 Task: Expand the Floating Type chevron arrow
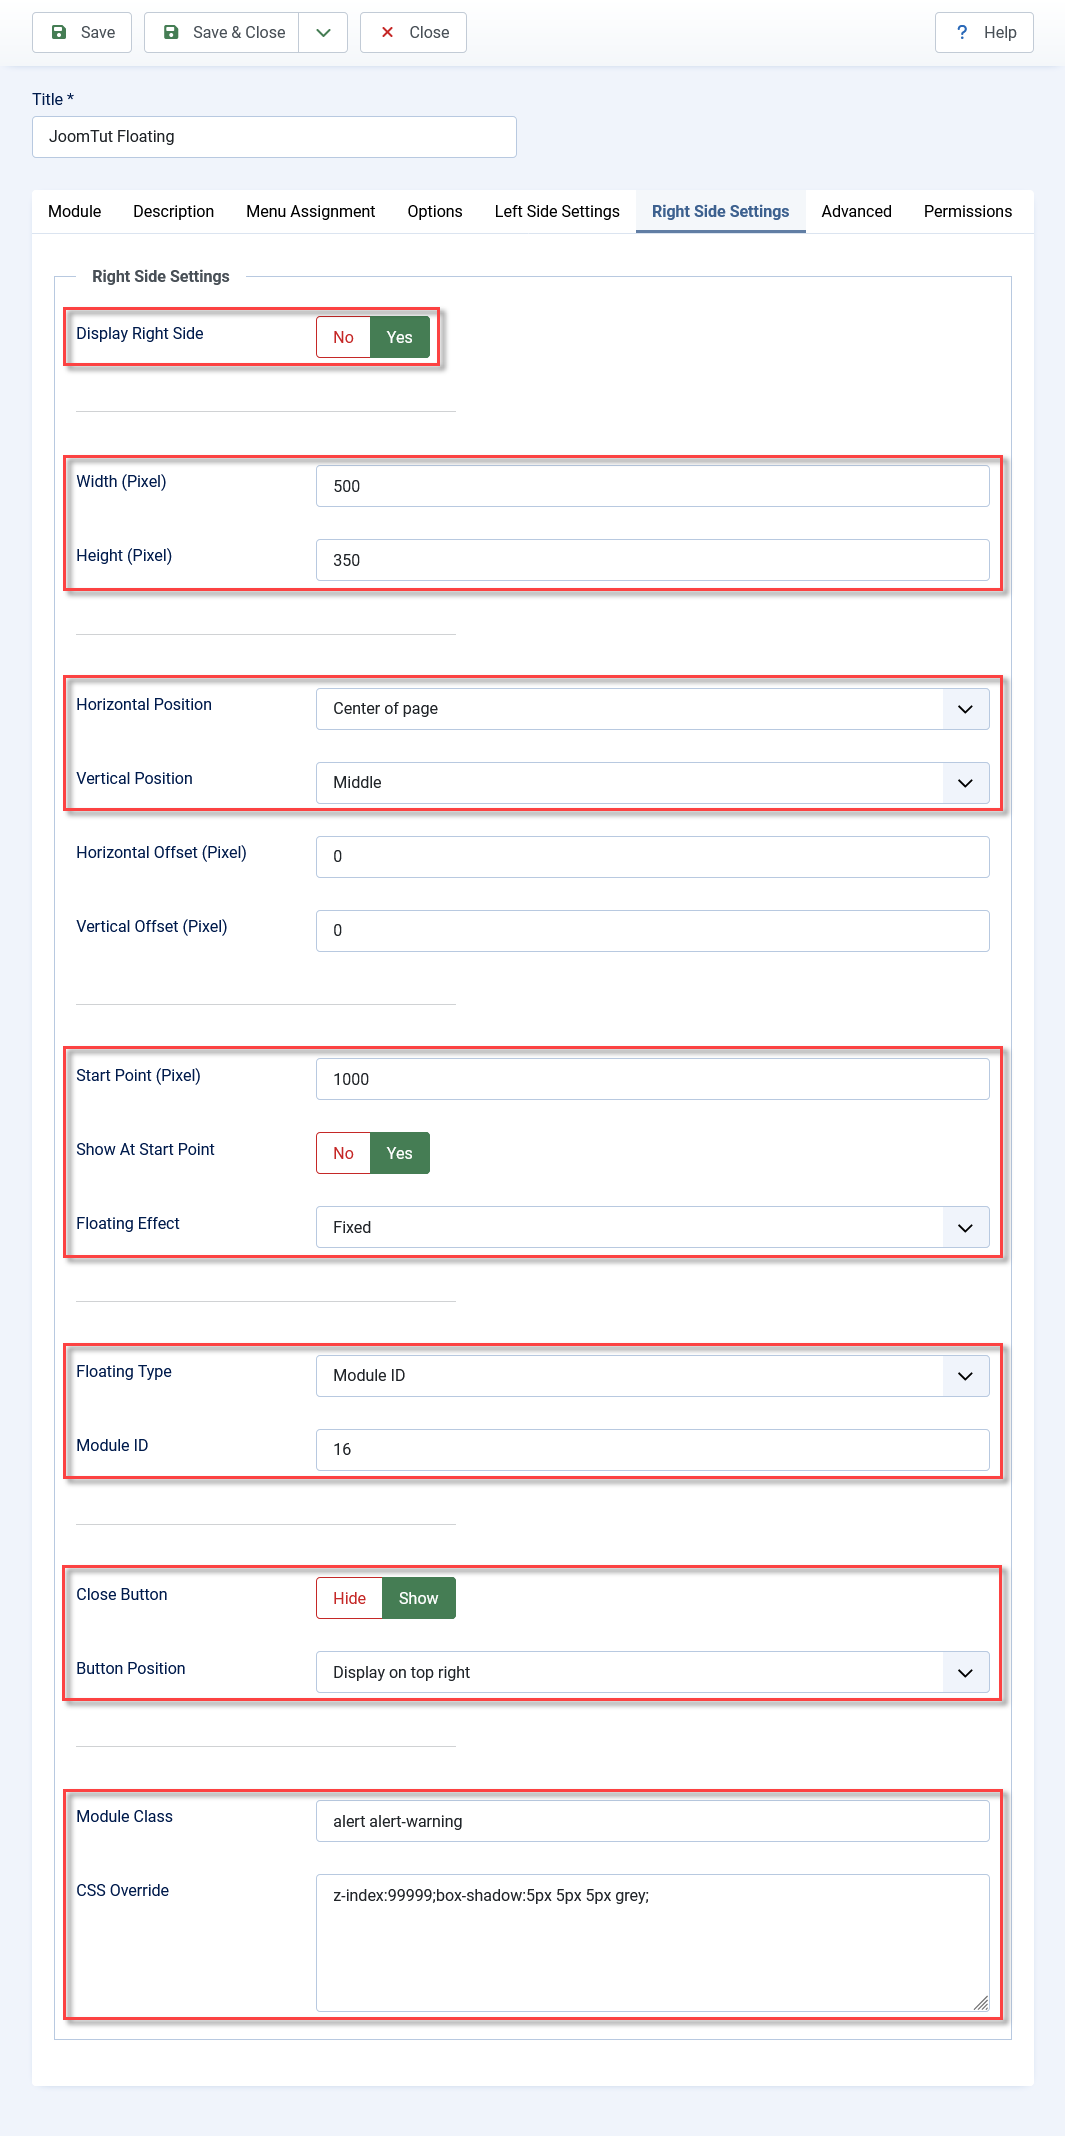(x=965, y=1376)
